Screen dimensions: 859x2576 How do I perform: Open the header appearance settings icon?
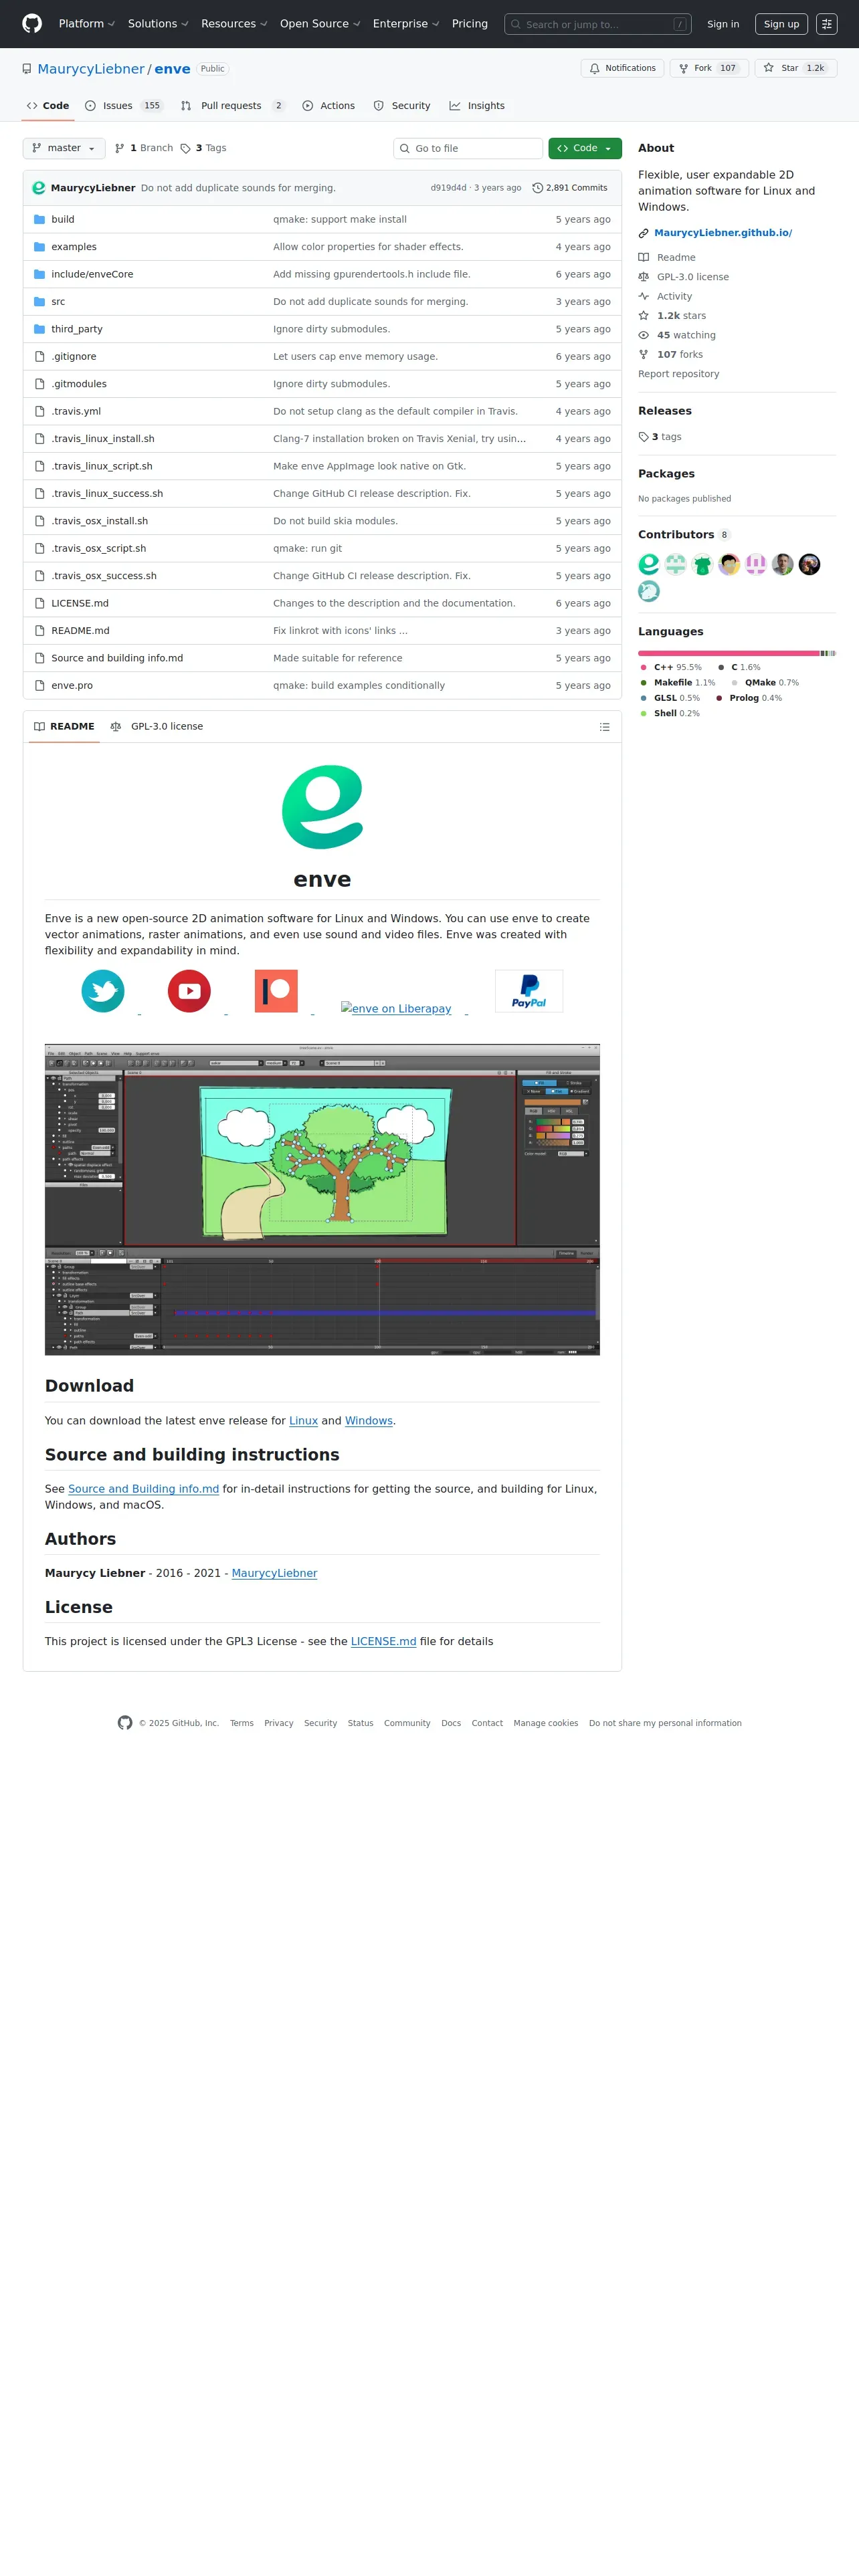point(826,24)
